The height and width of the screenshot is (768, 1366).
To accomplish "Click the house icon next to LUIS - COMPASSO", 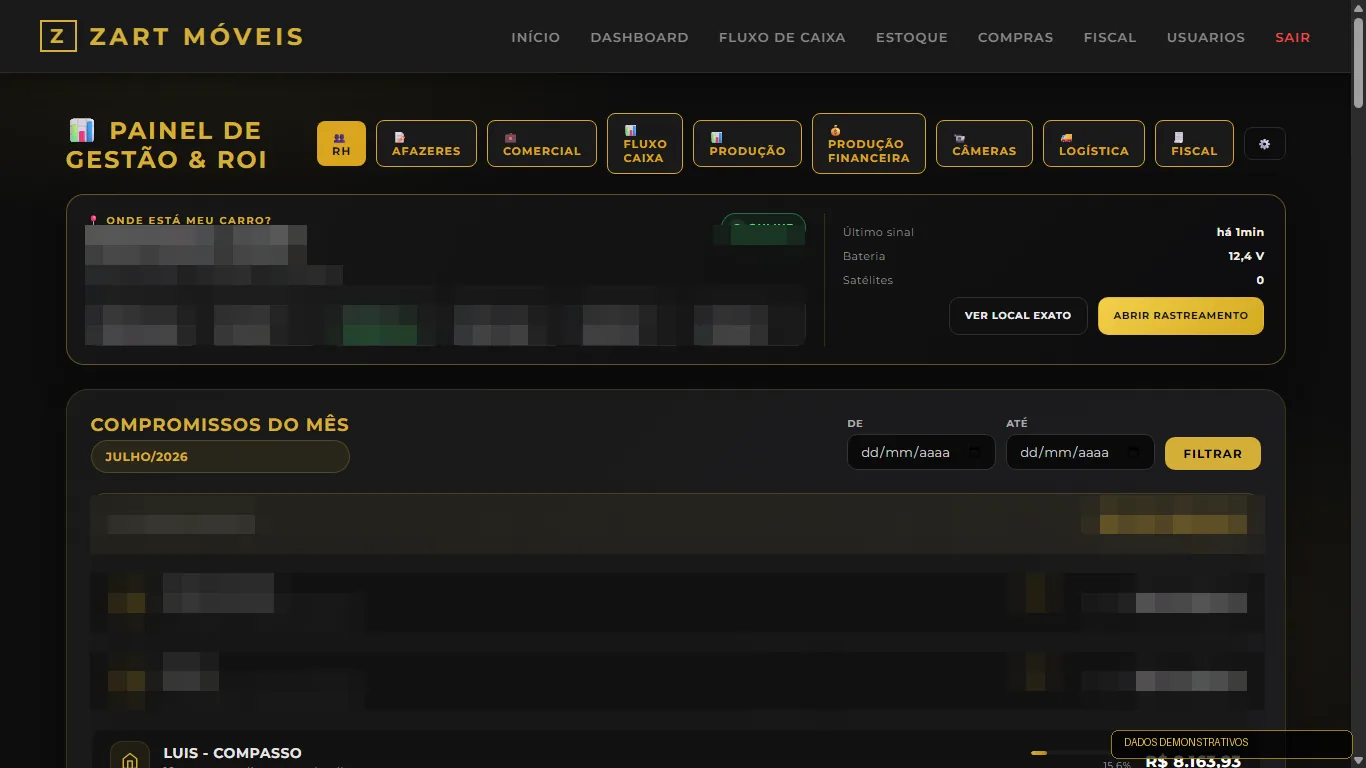I will [x=129, y=760].
